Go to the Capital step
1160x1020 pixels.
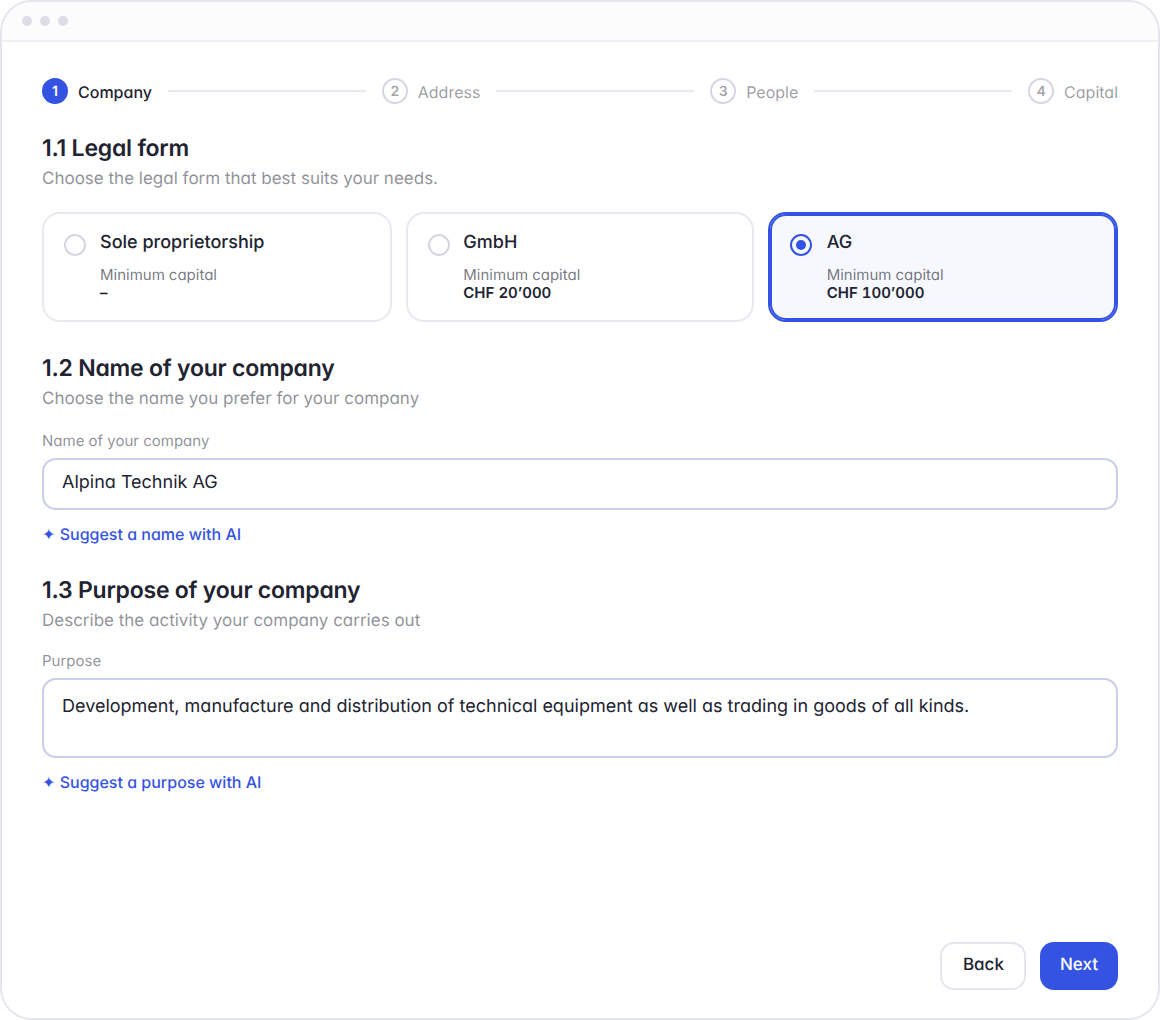[1073, 92]
